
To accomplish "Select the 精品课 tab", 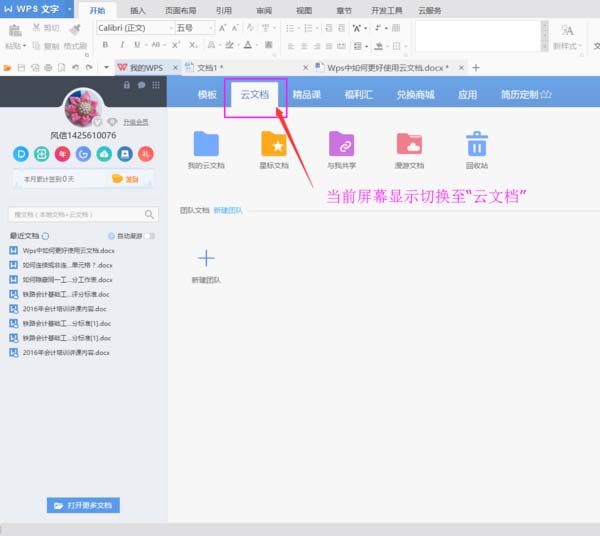I will [x=307, y=94].
